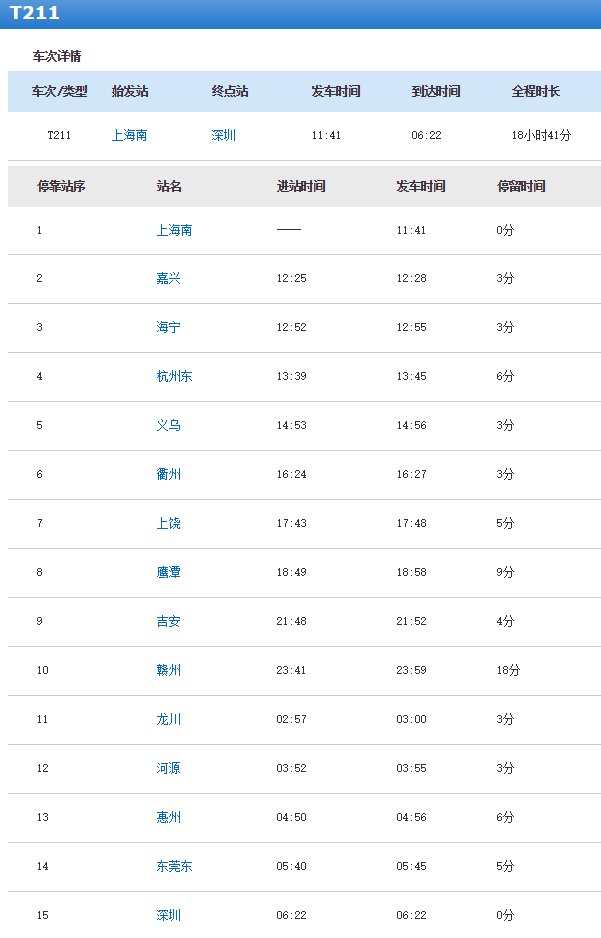Open the 鹰潭 station link
Viewport: 601px width, 938px height.
click(168, 572)
